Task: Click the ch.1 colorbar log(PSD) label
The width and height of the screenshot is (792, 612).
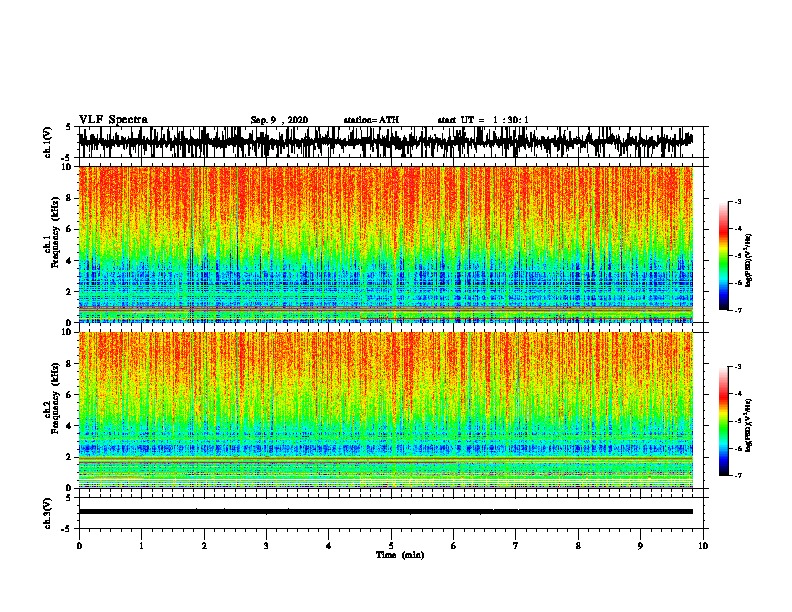Action: pos(748,261)
